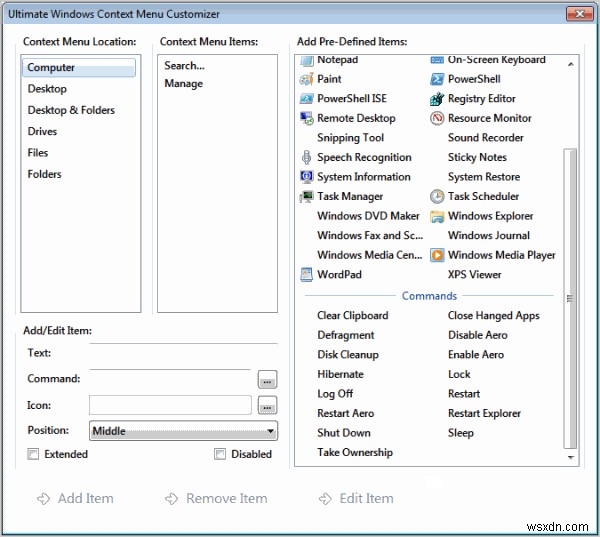The image size is (600, 537).
Task: Select Clear Clipboard command
Action: pos(353,316)
